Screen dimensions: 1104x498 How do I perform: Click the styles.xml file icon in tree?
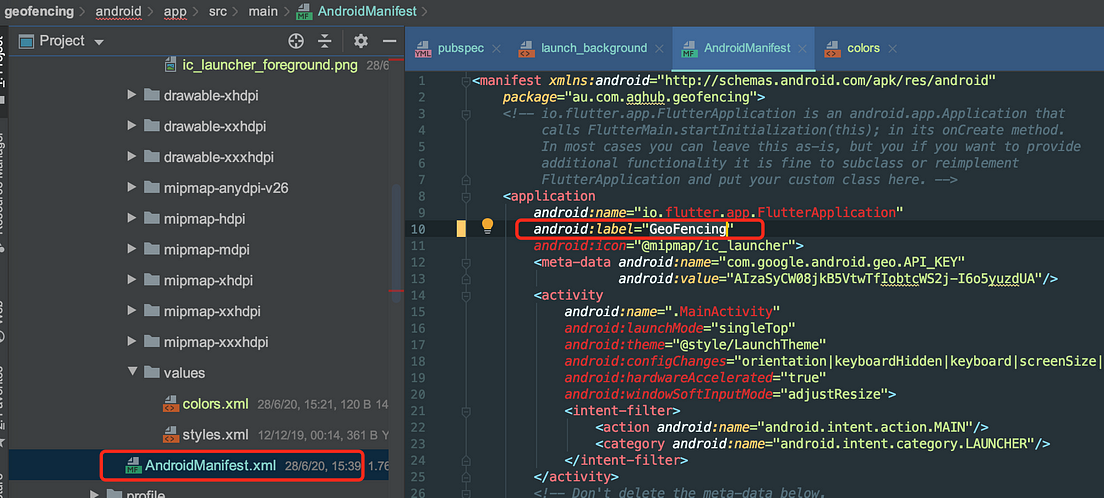point(170,434)
